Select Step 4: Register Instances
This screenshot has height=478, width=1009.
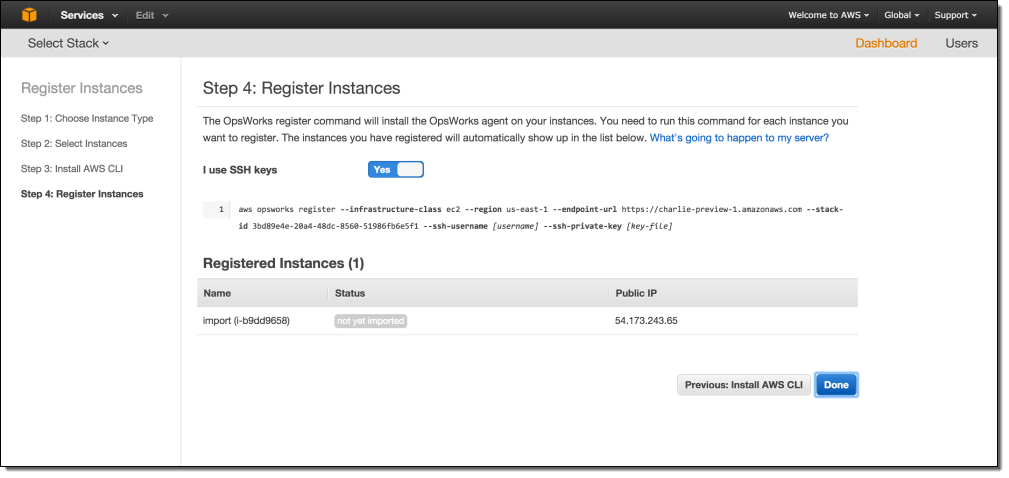click(x=82, y=193)
